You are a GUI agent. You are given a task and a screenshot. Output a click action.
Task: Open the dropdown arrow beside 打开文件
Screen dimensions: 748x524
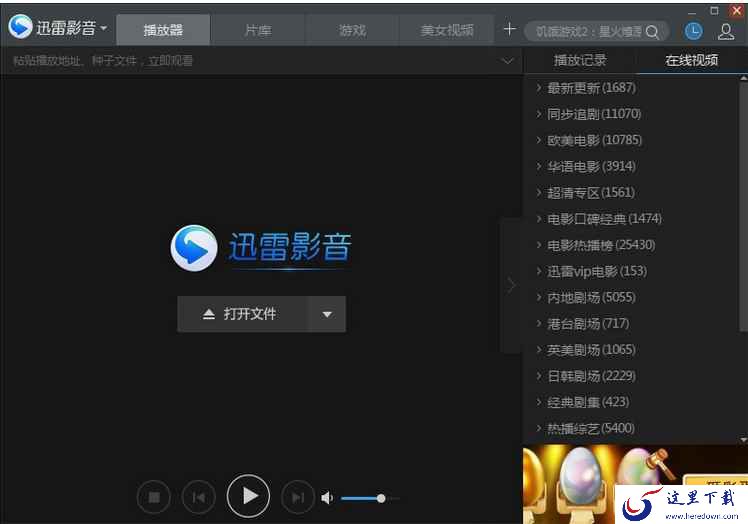(x=327, y=314)
